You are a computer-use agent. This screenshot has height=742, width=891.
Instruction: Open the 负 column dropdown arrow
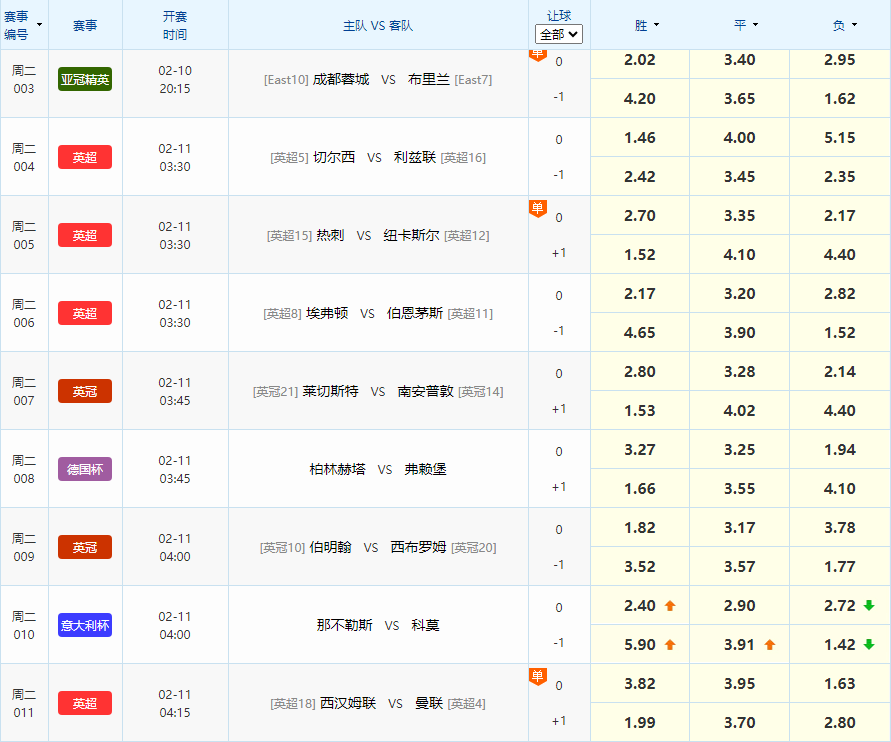pos(854,25)
